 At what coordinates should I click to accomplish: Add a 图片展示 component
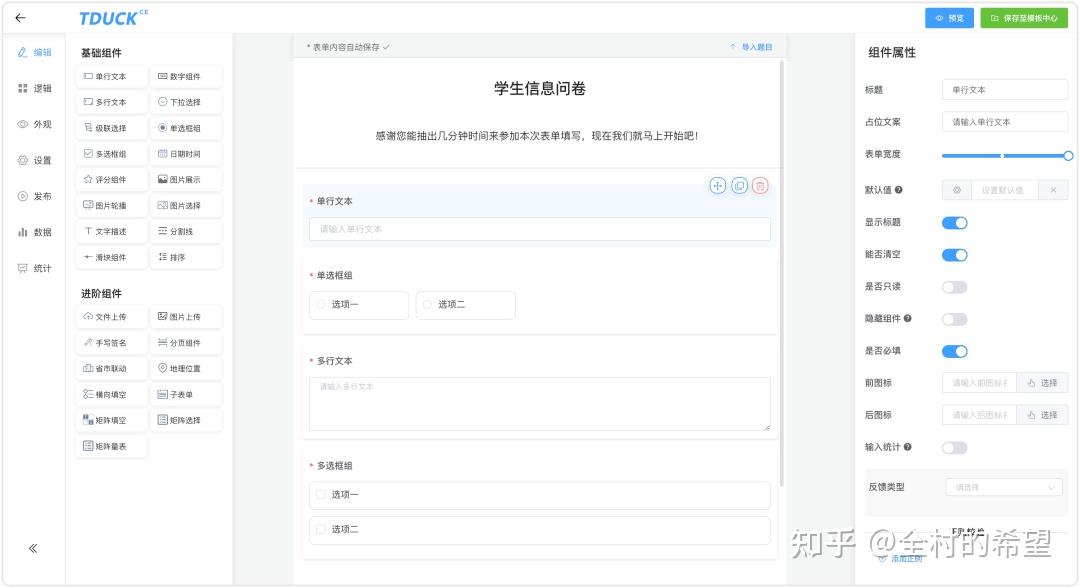coord(186,180)
